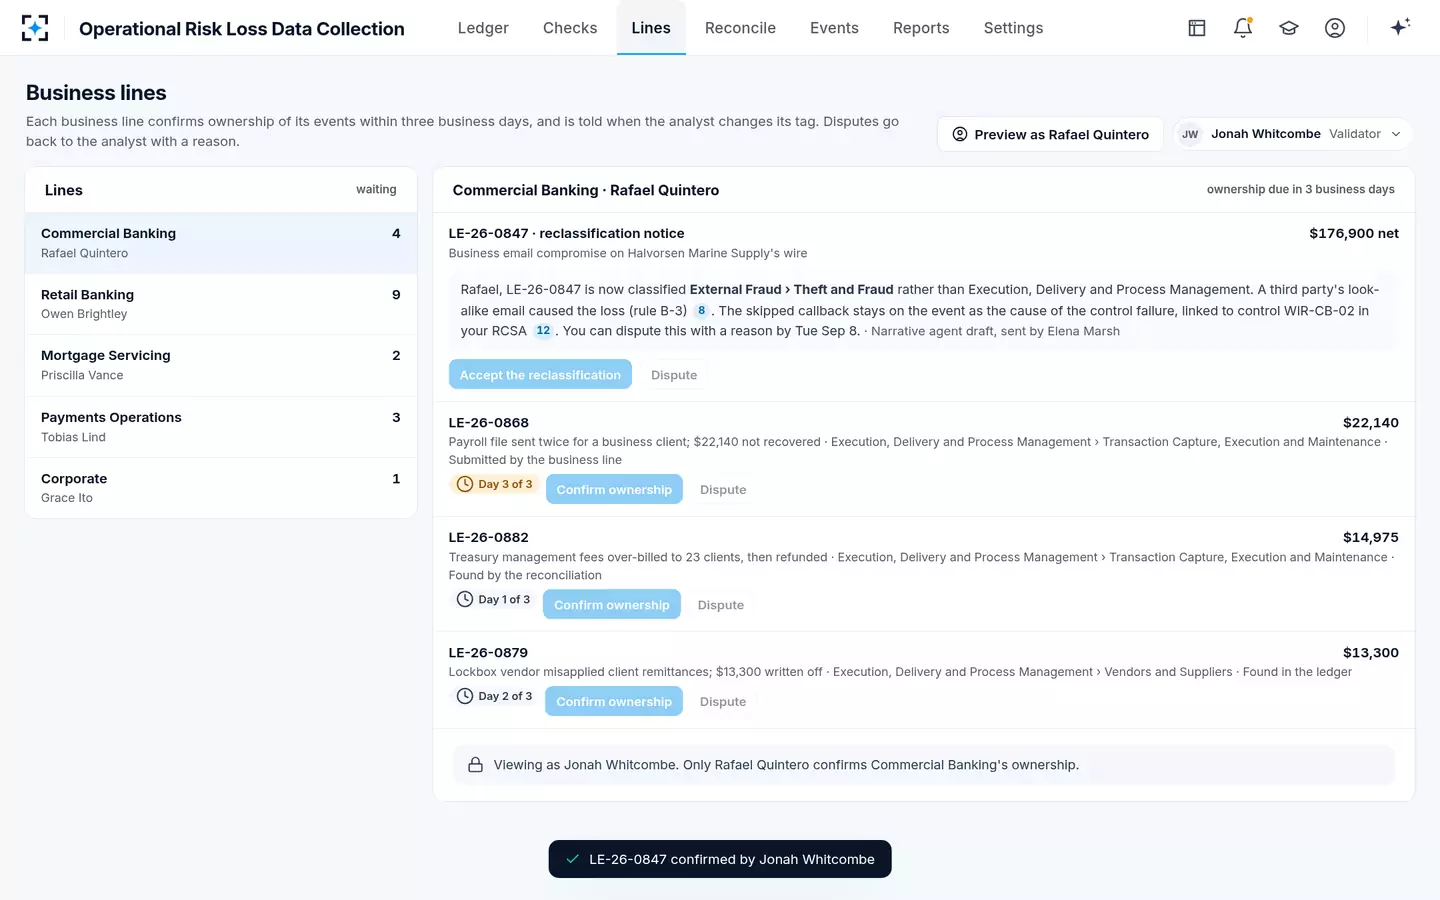Click the $176,900 net amount
The width and height of the screenshot is (1440, 900).
(1354, 234)
